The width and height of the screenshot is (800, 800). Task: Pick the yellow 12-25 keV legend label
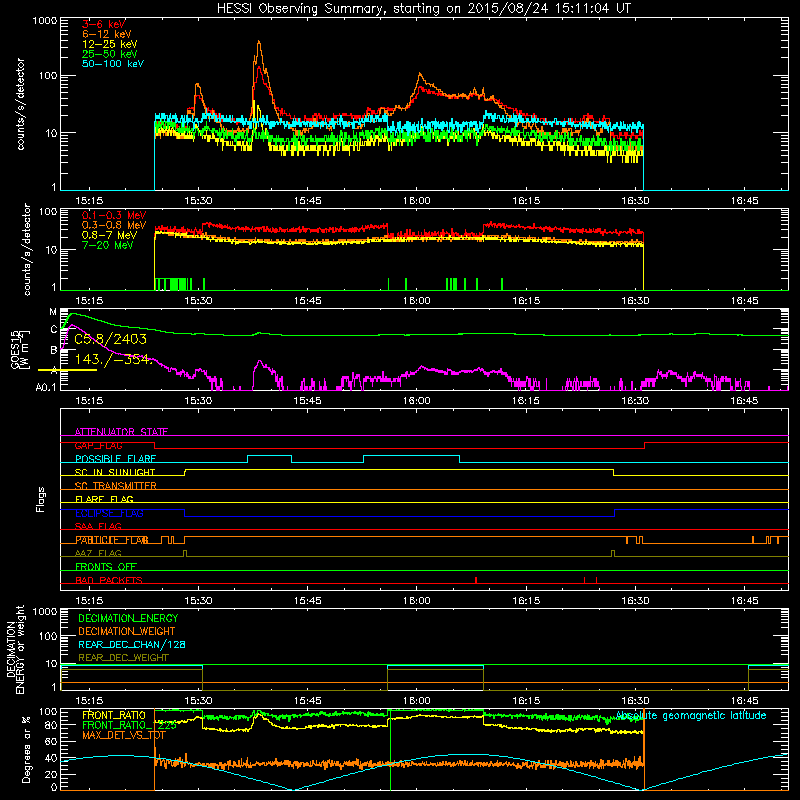click(110, 44)
